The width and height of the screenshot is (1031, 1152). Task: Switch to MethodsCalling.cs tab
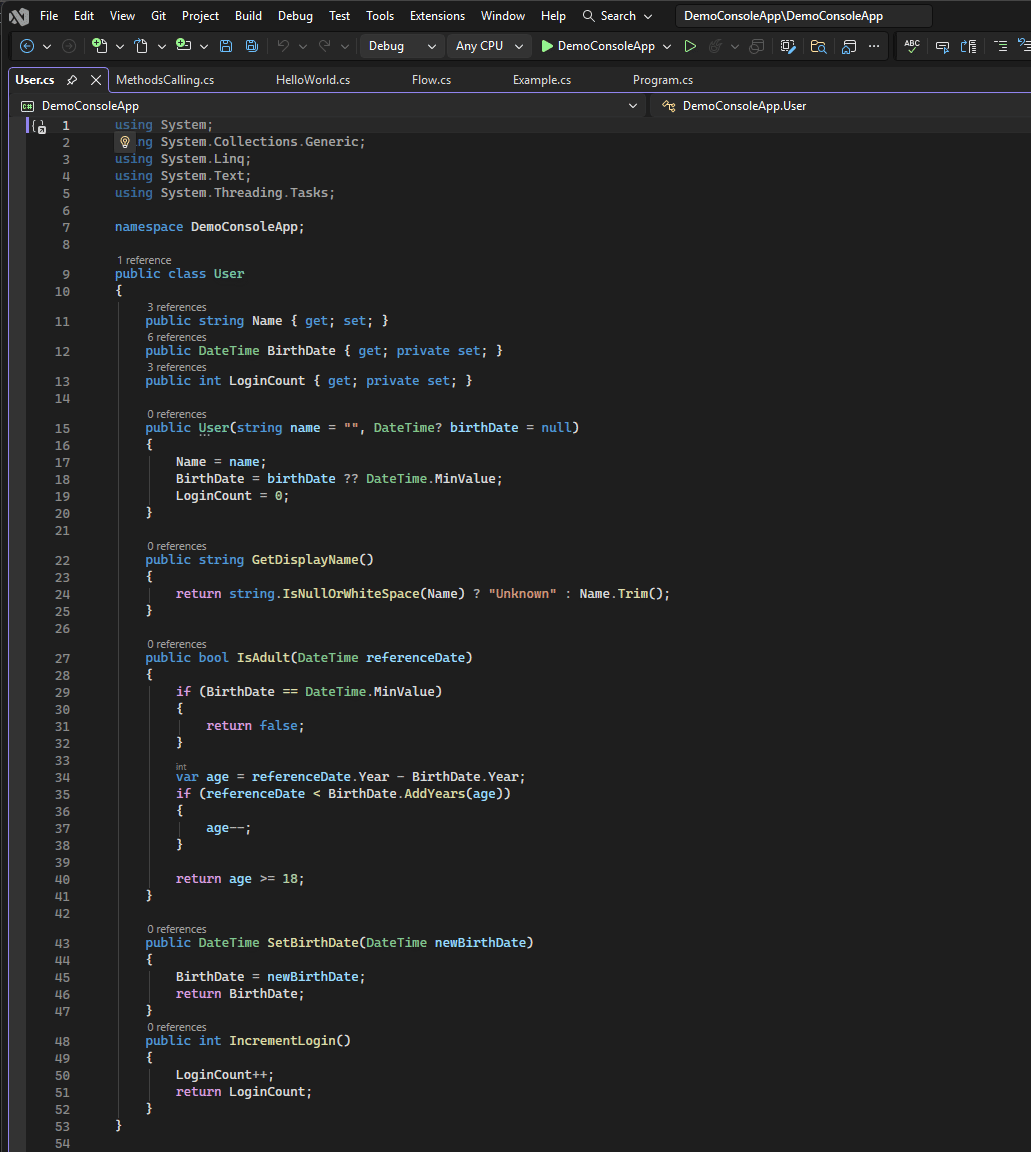pyautogui.click(x=165, y=79)
